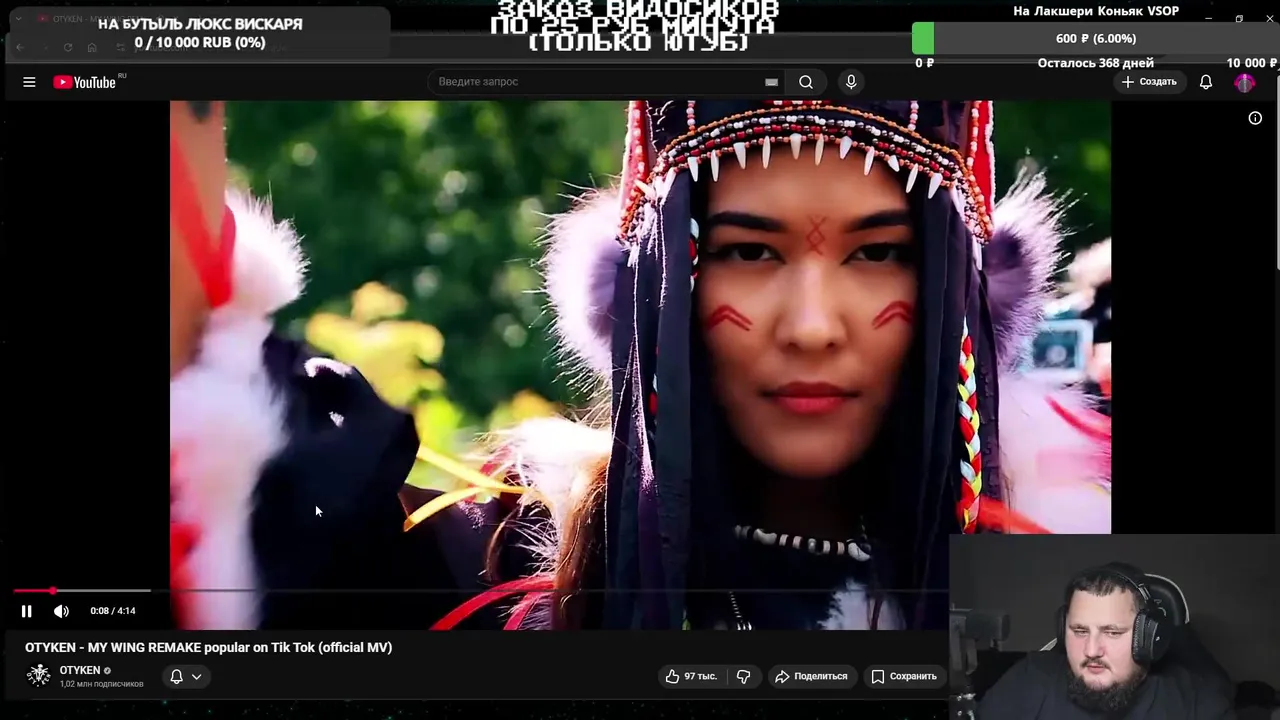Pause the video playback
1280x720 pixels.
point(27,611)
